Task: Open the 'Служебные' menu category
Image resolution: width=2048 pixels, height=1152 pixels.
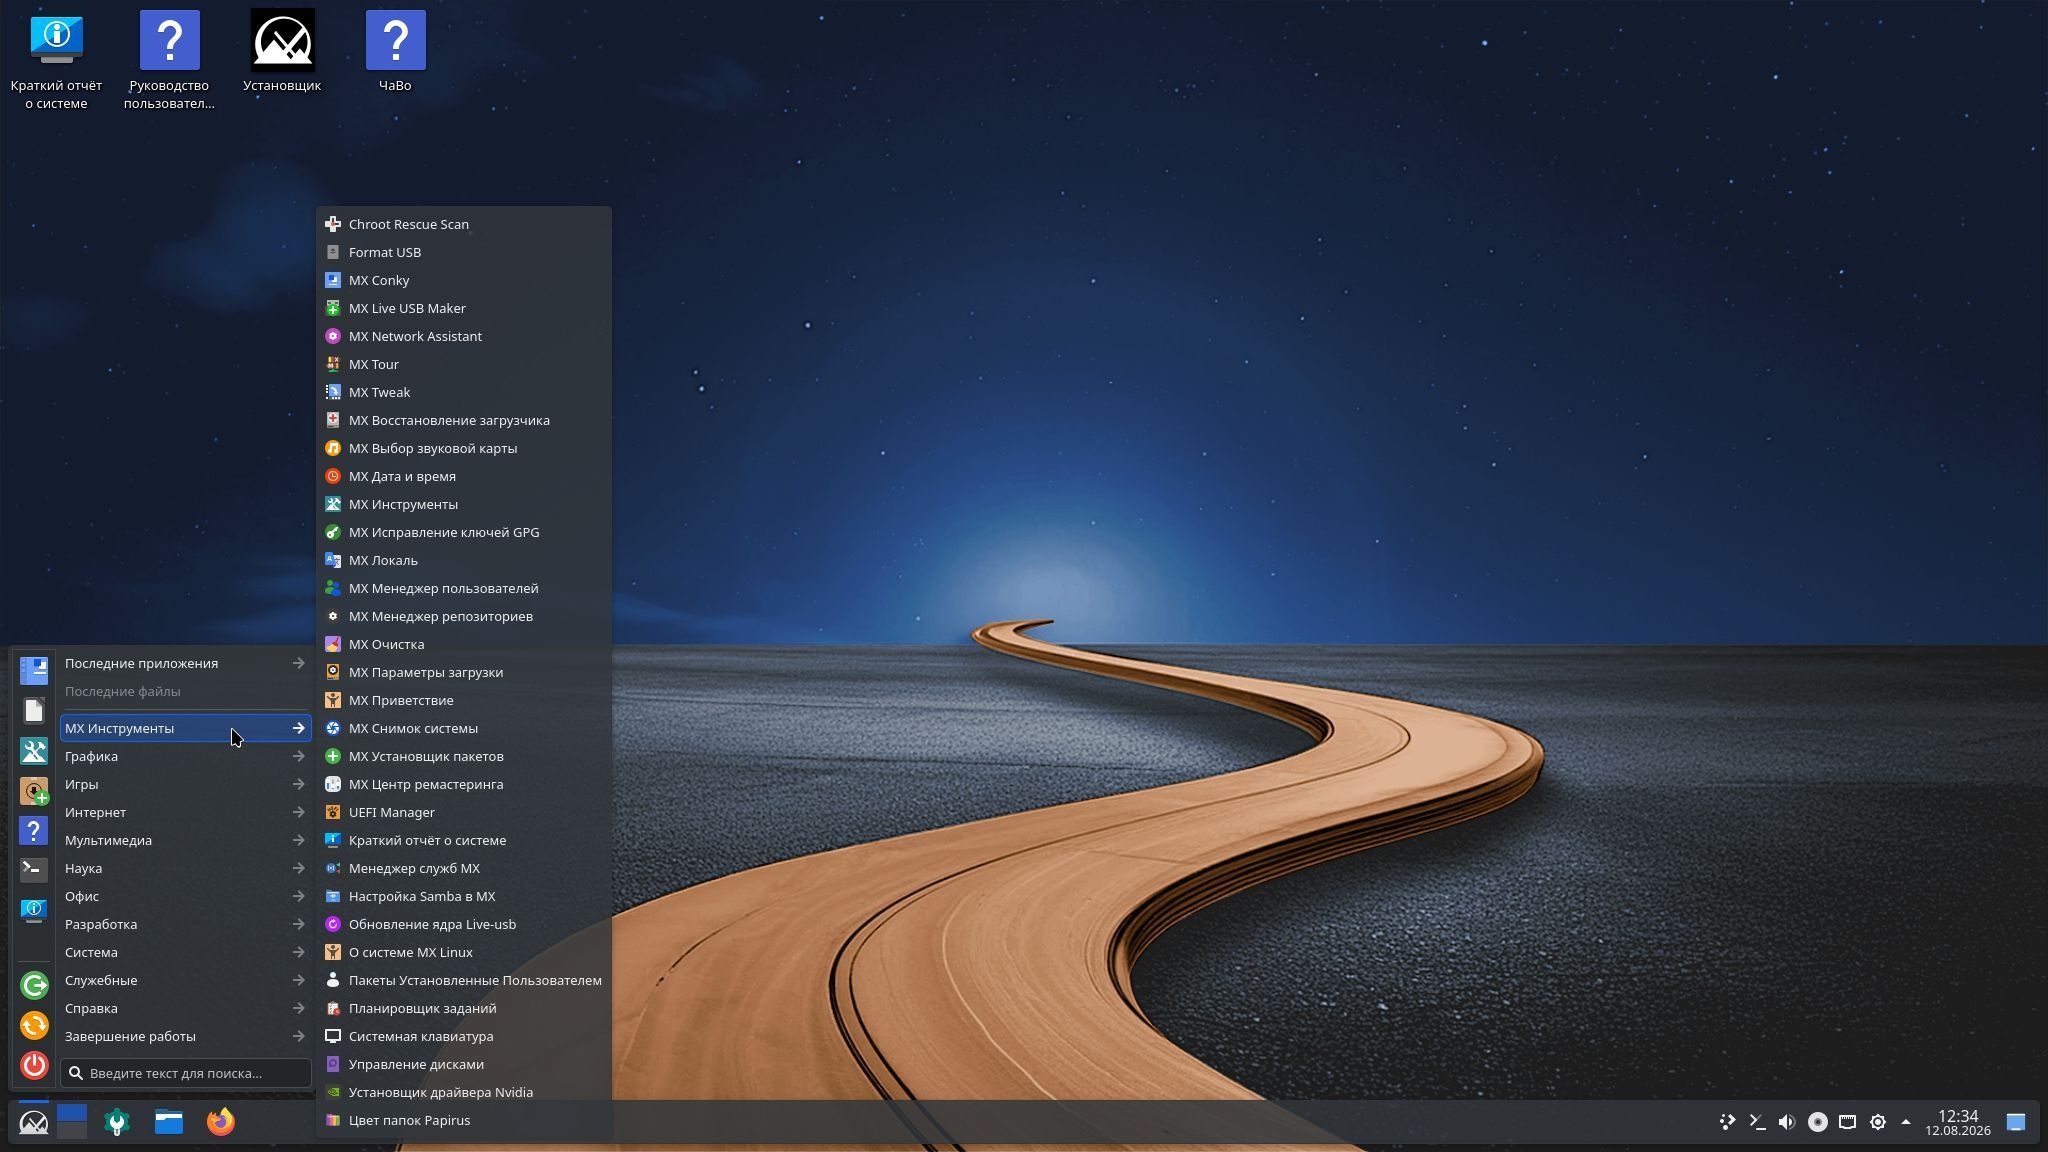Action: pyautogui.click(x=185, y=980)
